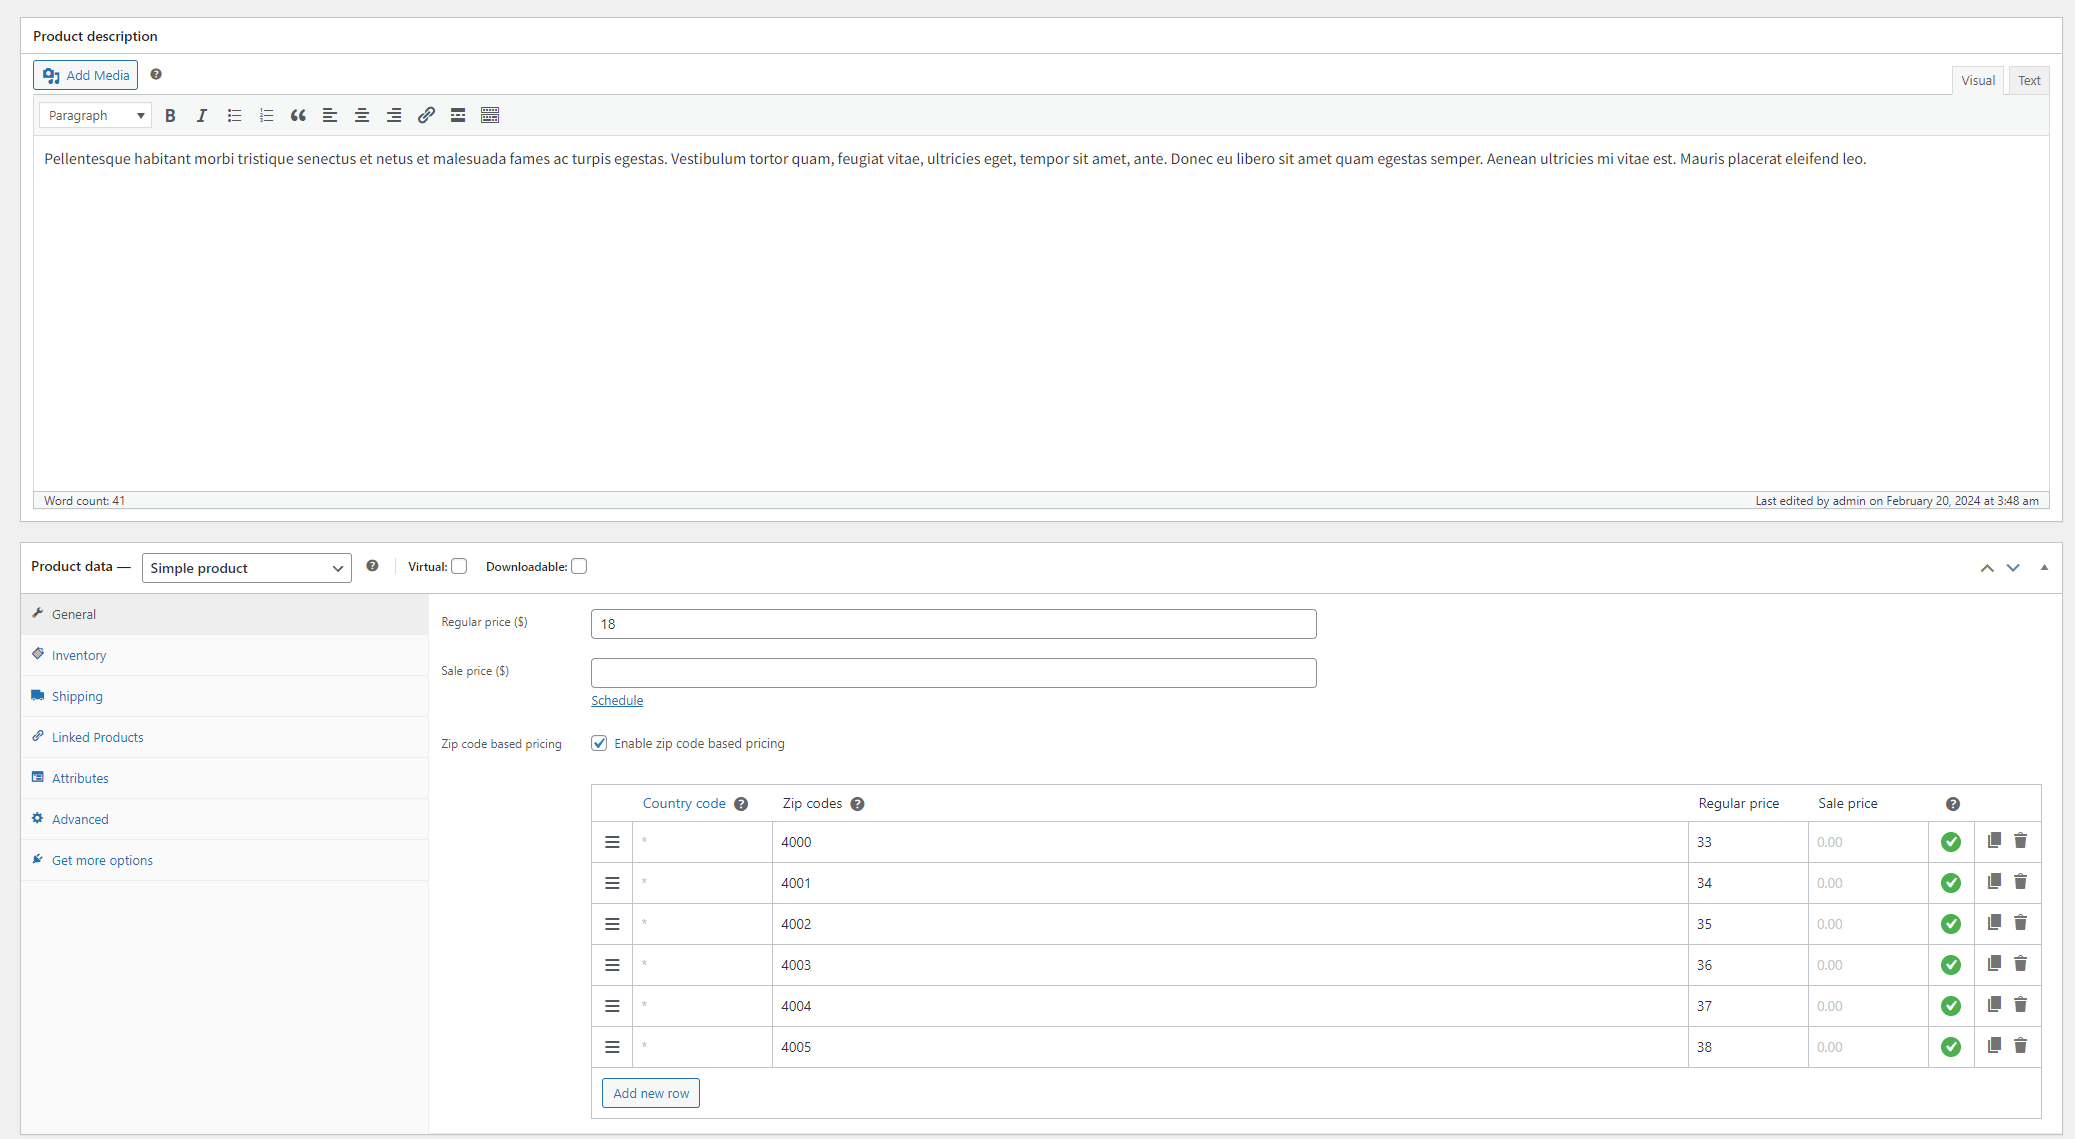Screen dimensions: 2075x1139
Task: Switch to the Text editor tab
Action: [x=2029, y=81]
